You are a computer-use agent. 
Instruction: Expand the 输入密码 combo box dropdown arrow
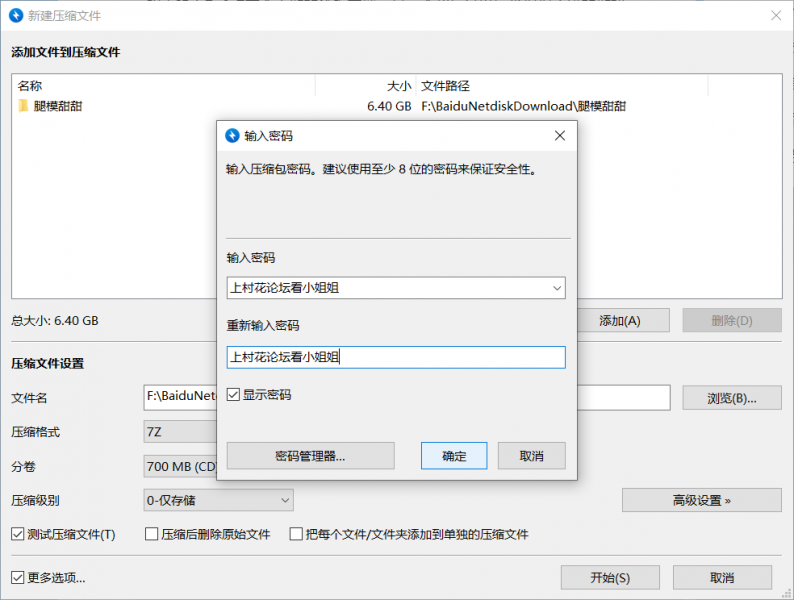(x=556, y=288)
